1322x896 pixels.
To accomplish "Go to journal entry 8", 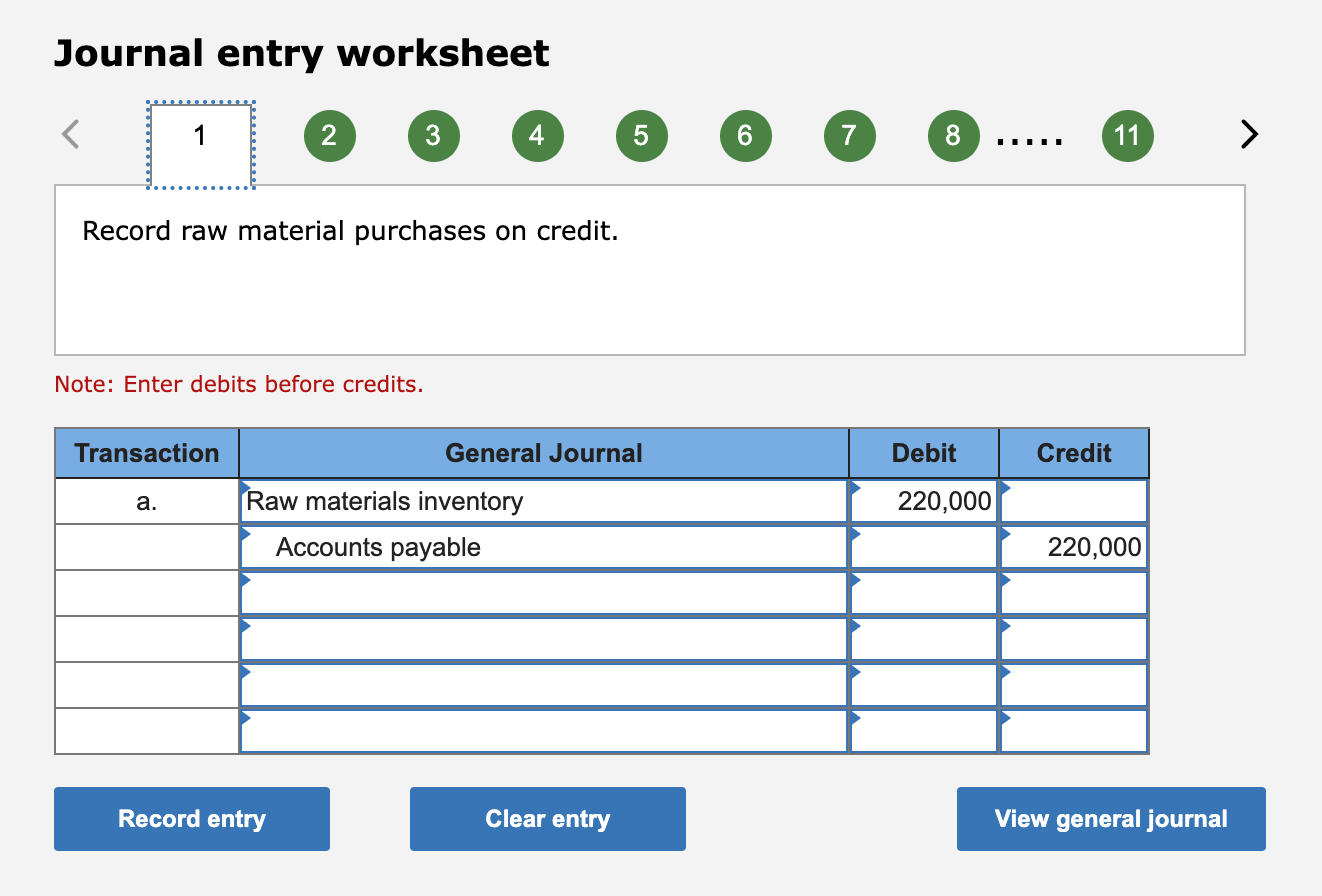I will click(x=953, y=135).
